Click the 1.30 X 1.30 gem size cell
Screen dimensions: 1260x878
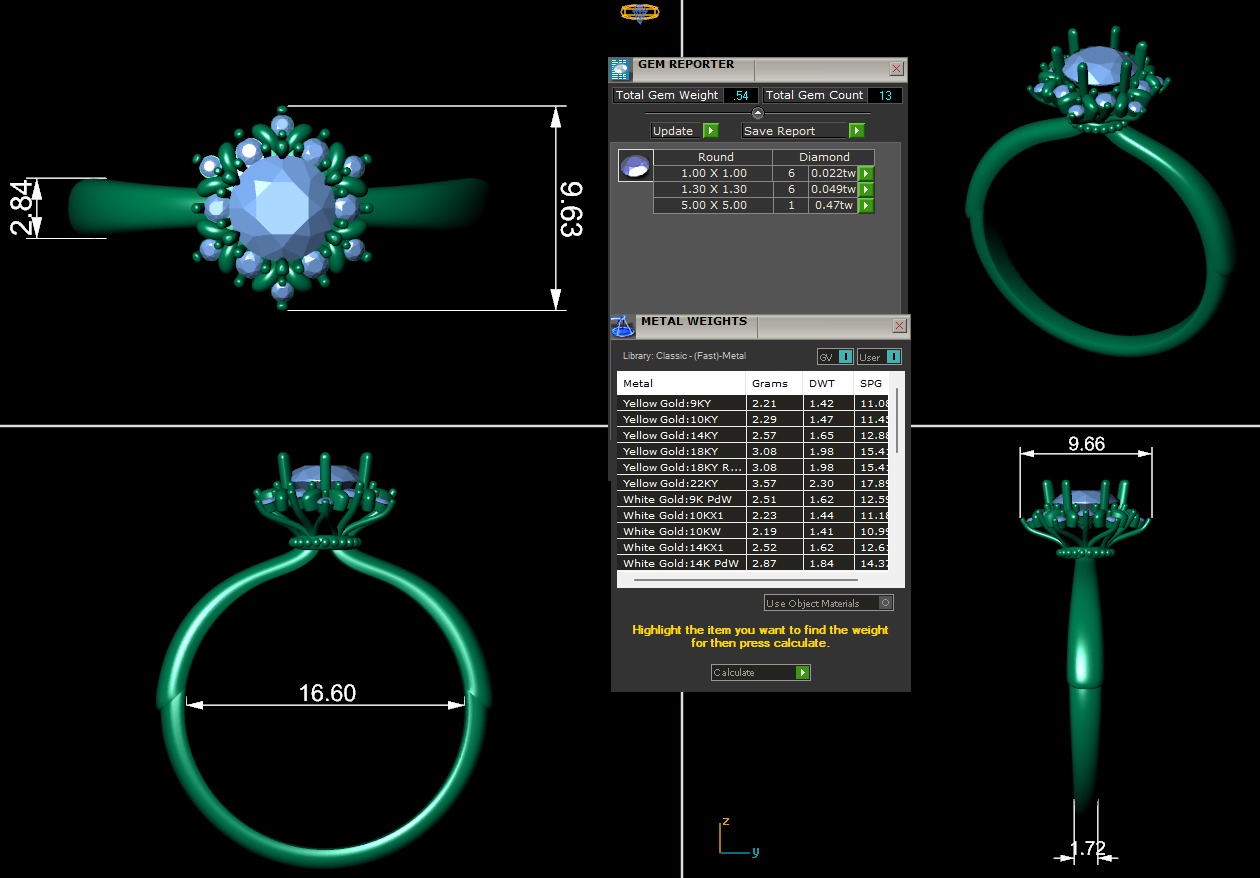713,189
